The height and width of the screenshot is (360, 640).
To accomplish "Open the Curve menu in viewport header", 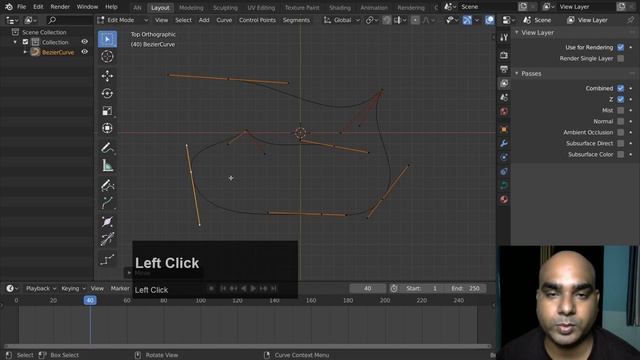I will (x=224, y=20).
